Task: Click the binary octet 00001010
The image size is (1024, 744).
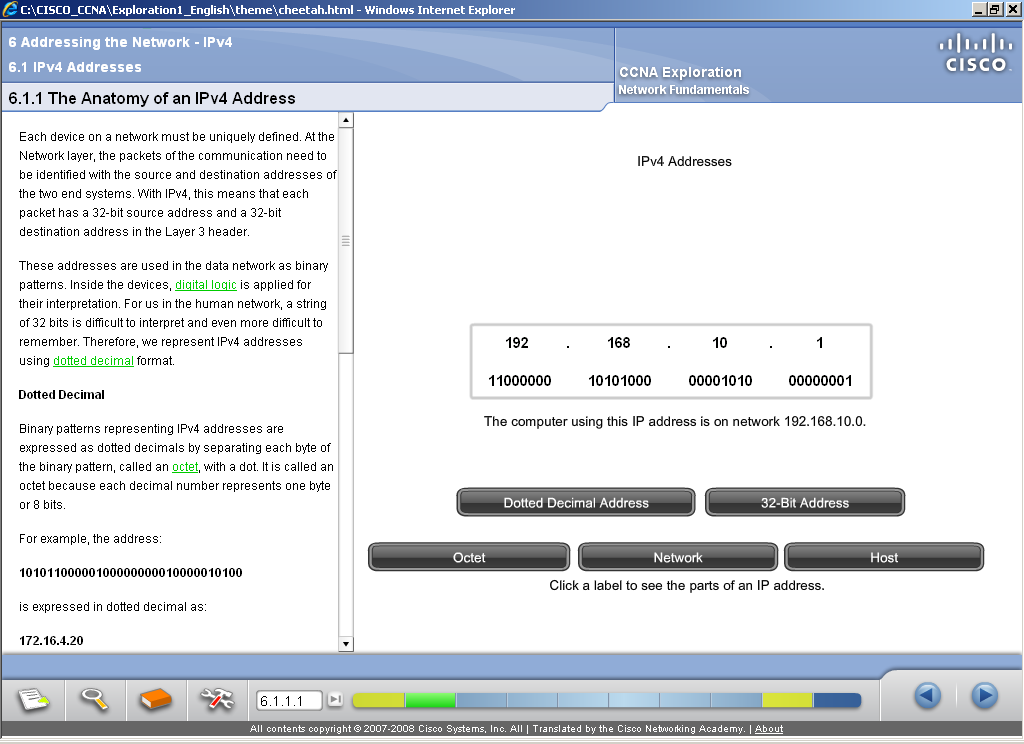Action: click(720, 381)
